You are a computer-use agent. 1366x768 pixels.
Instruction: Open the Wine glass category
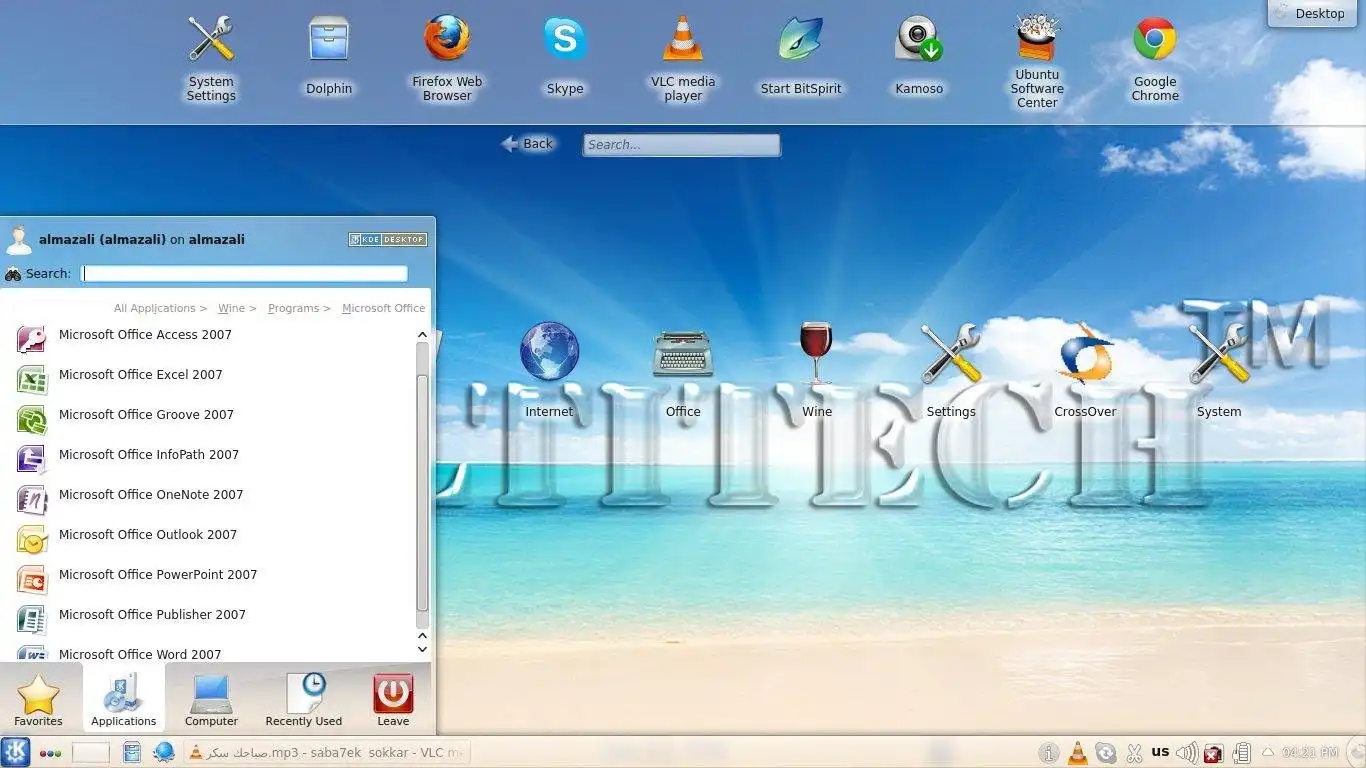point(816,369)
